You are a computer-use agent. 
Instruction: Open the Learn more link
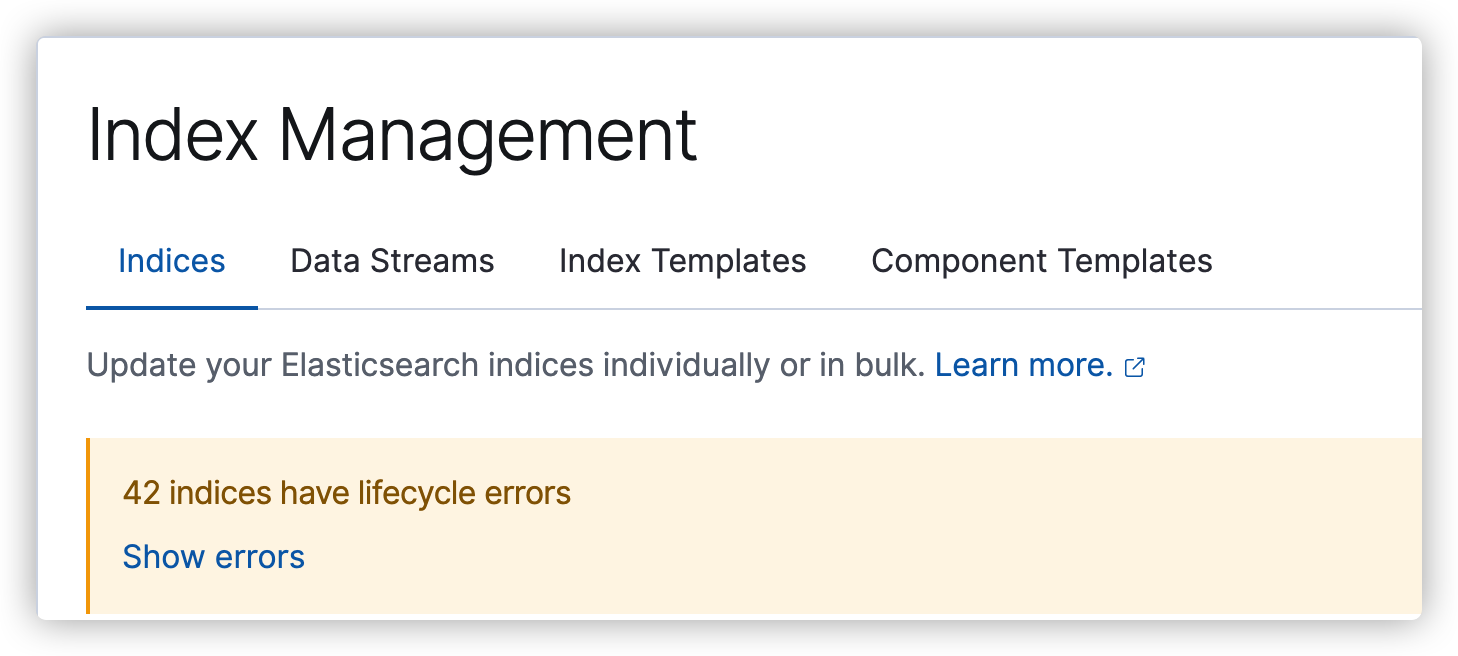[x=1023, y=365]
